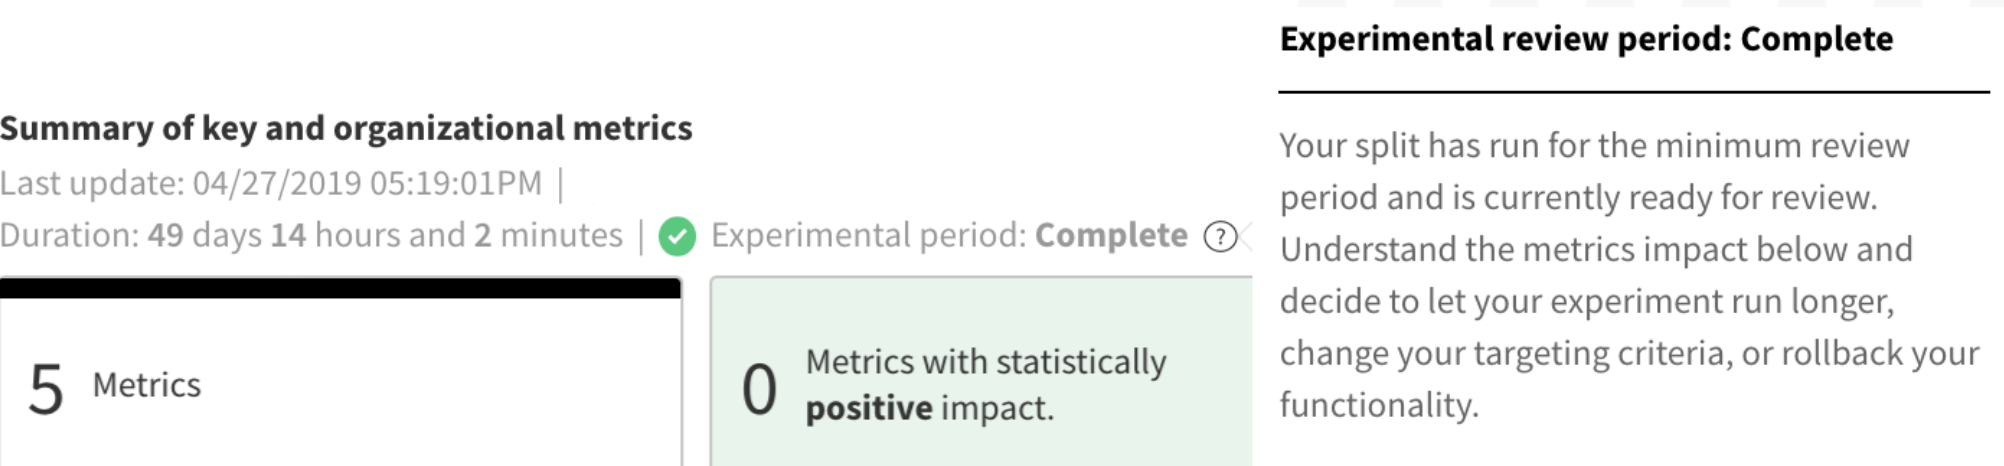Click the "Experimental review period: Complete" tooltip title
Image resolution: width=2004 pixels, height=466 pixels.
1586,39
